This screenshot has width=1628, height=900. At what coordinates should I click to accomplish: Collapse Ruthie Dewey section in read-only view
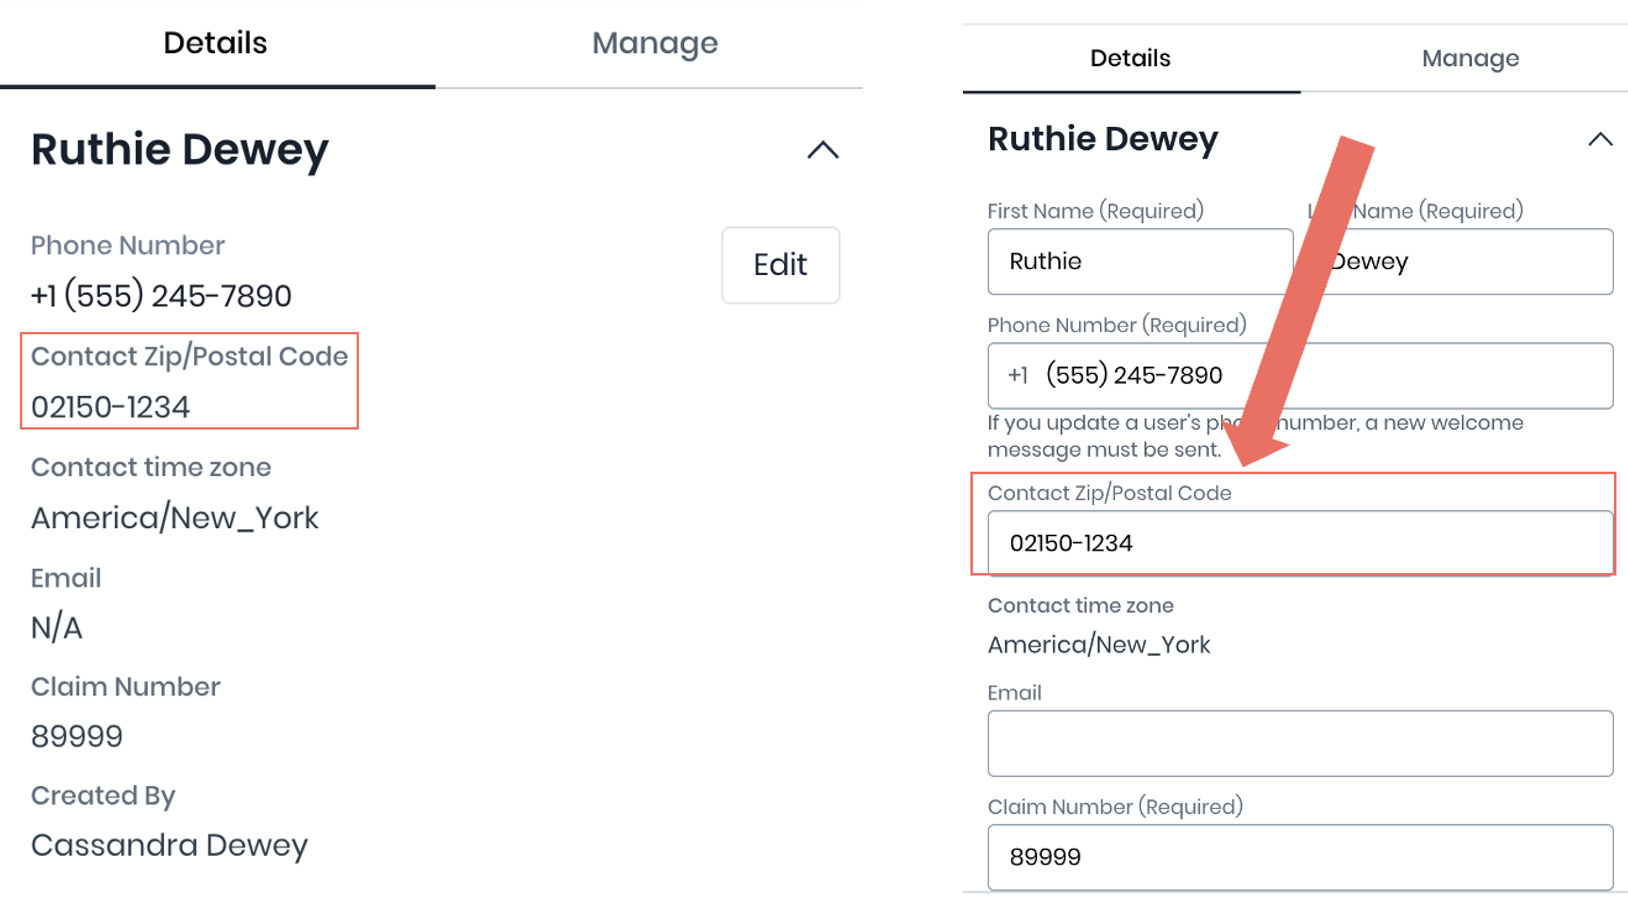[822, 150]
